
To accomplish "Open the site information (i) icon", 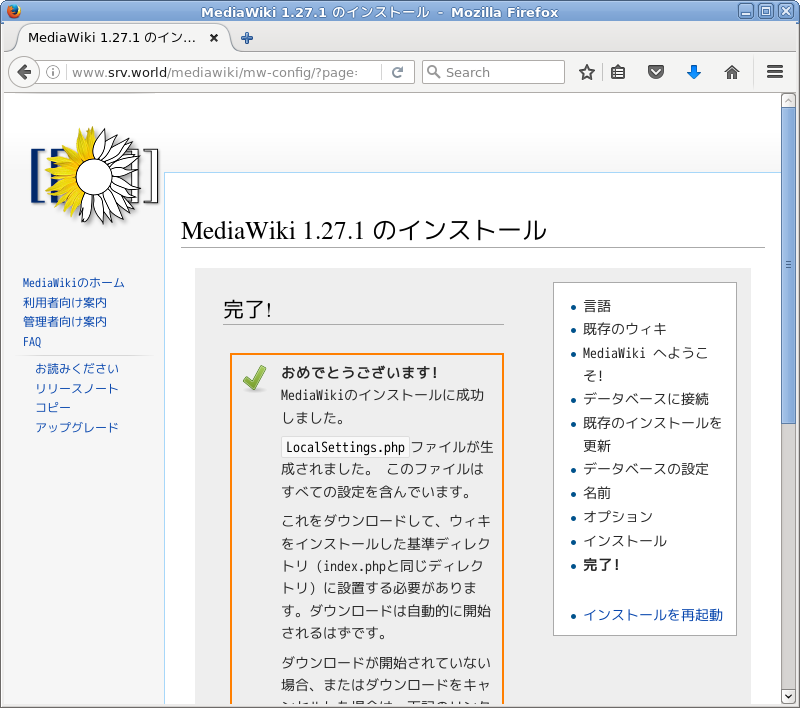I will point(53,72).
